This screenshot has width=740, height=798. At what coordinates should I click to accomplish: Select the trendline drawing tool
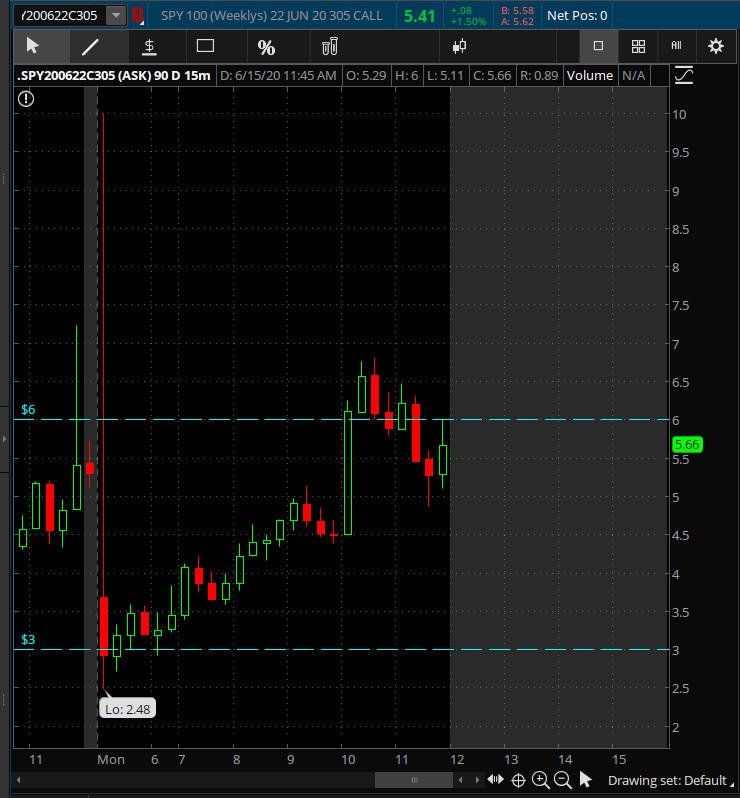[90, 46]
